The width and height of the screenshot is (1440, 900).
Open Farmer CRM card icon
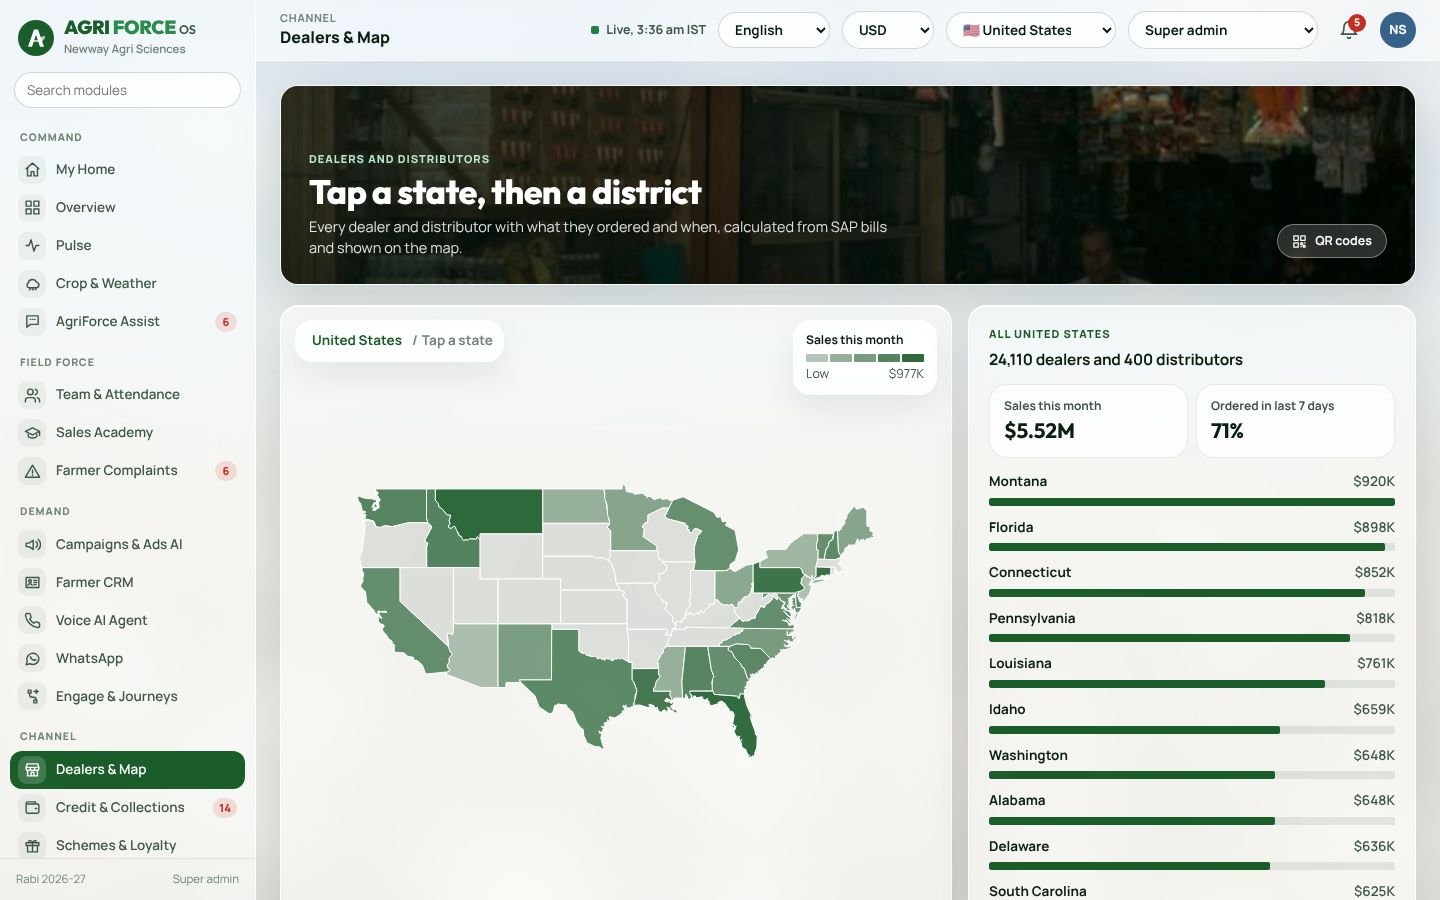(33, 583)
